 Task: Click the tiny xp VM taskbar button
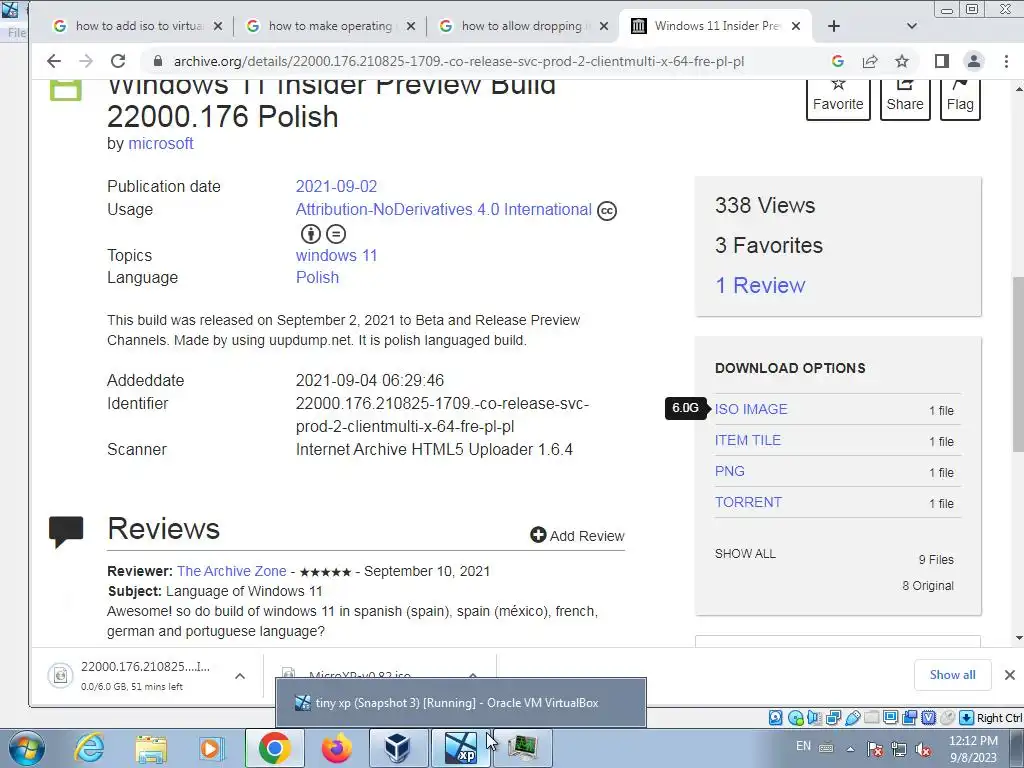[460, 748]
